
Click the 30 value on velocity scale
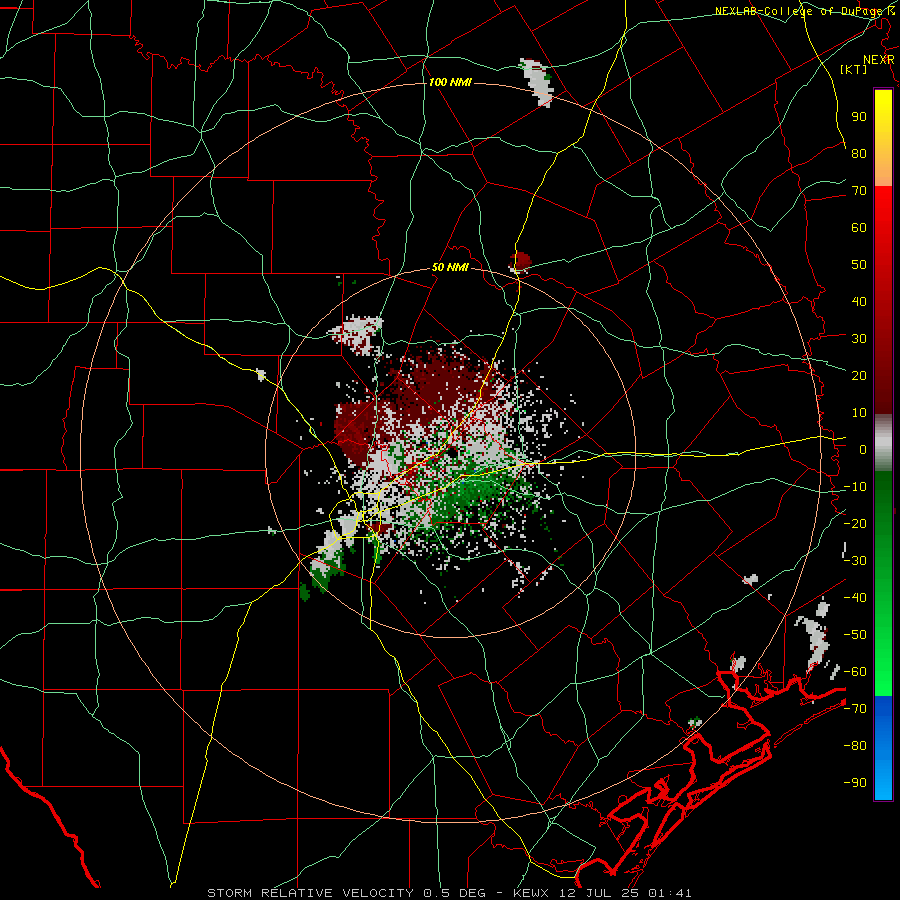[x=859, y=339]
